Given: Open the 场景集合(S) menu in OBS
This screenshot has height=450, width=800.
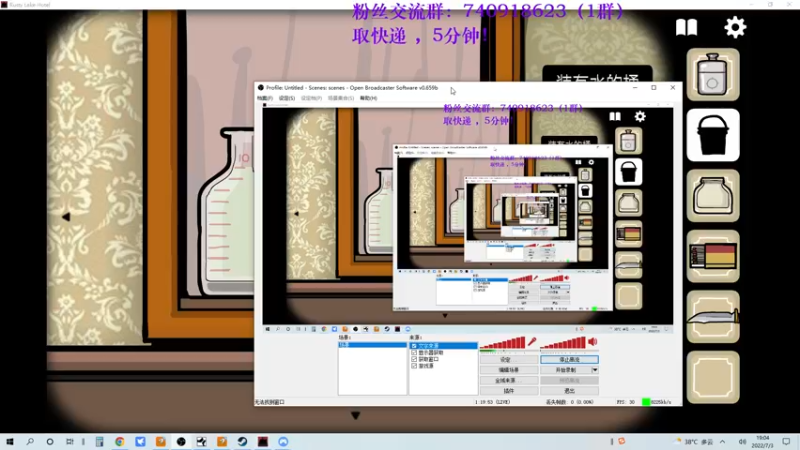Looking at the screenshot, I should (341, 98).
